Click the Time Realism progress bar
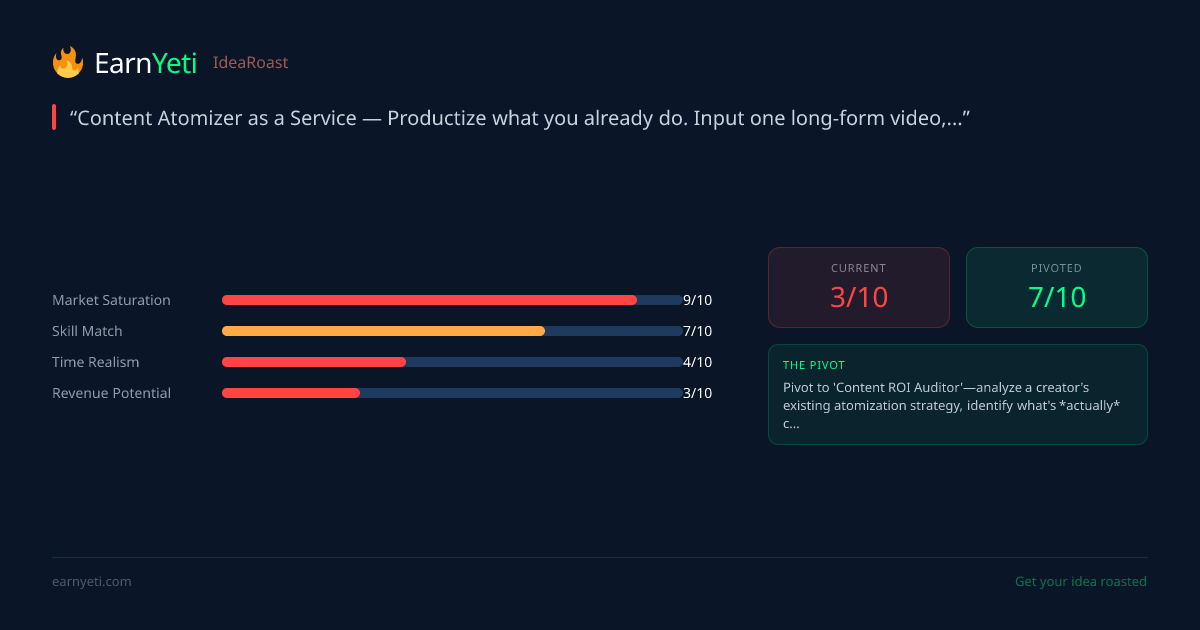 [x=451, y=362]
